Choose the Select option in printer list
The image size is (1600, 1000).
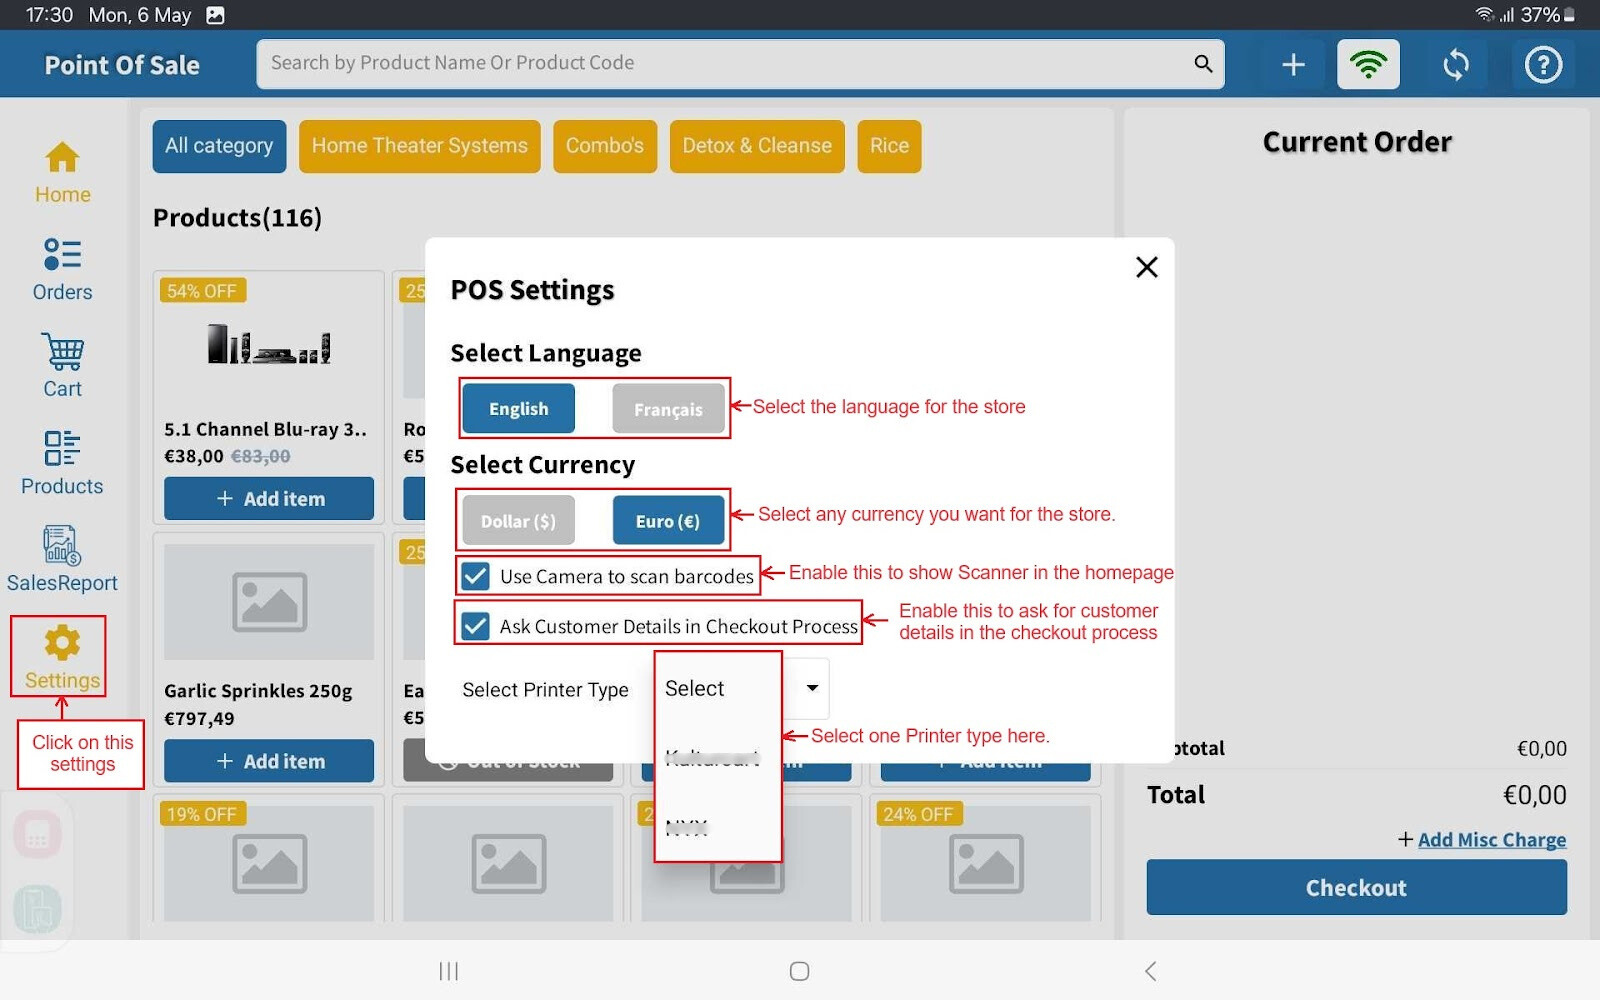(x=696, y=689)
